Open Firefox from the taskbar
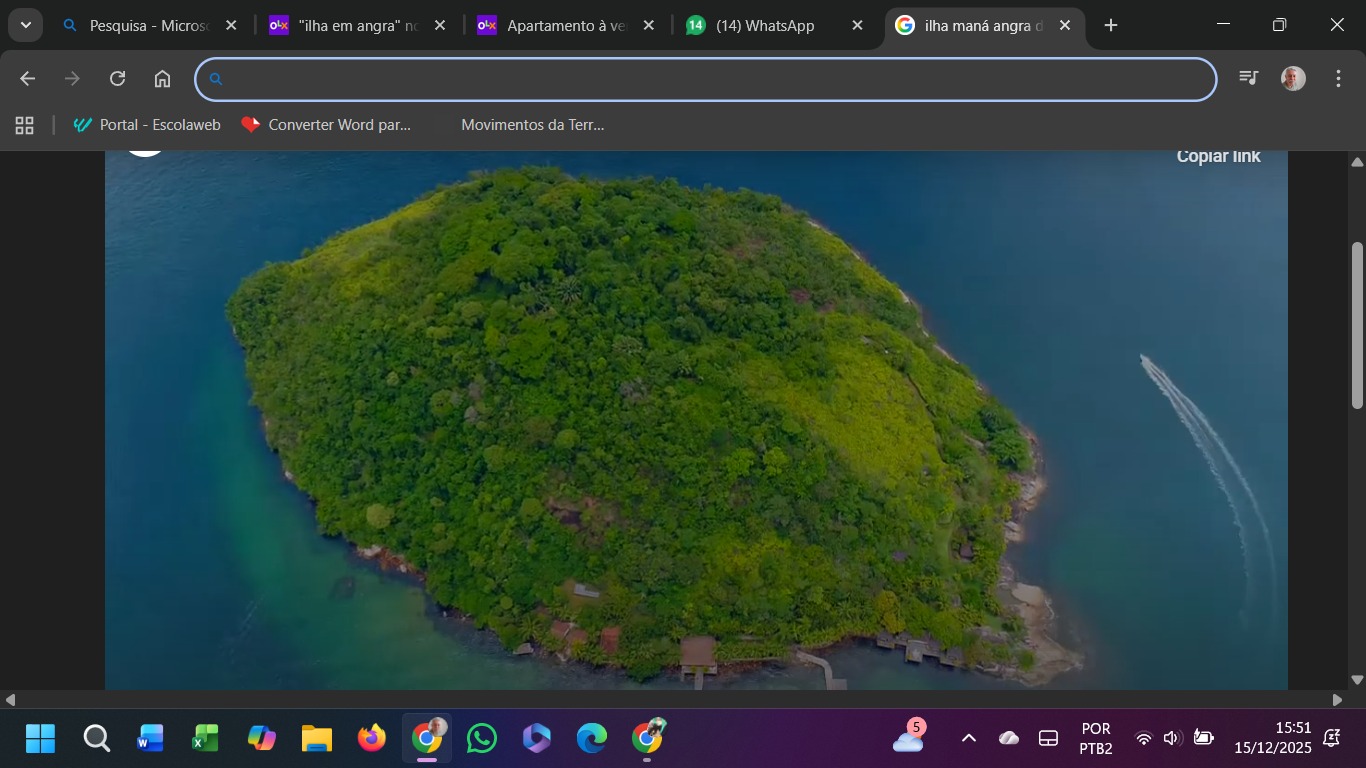This screenshot has height=768, width=1366. coord(371,739)
